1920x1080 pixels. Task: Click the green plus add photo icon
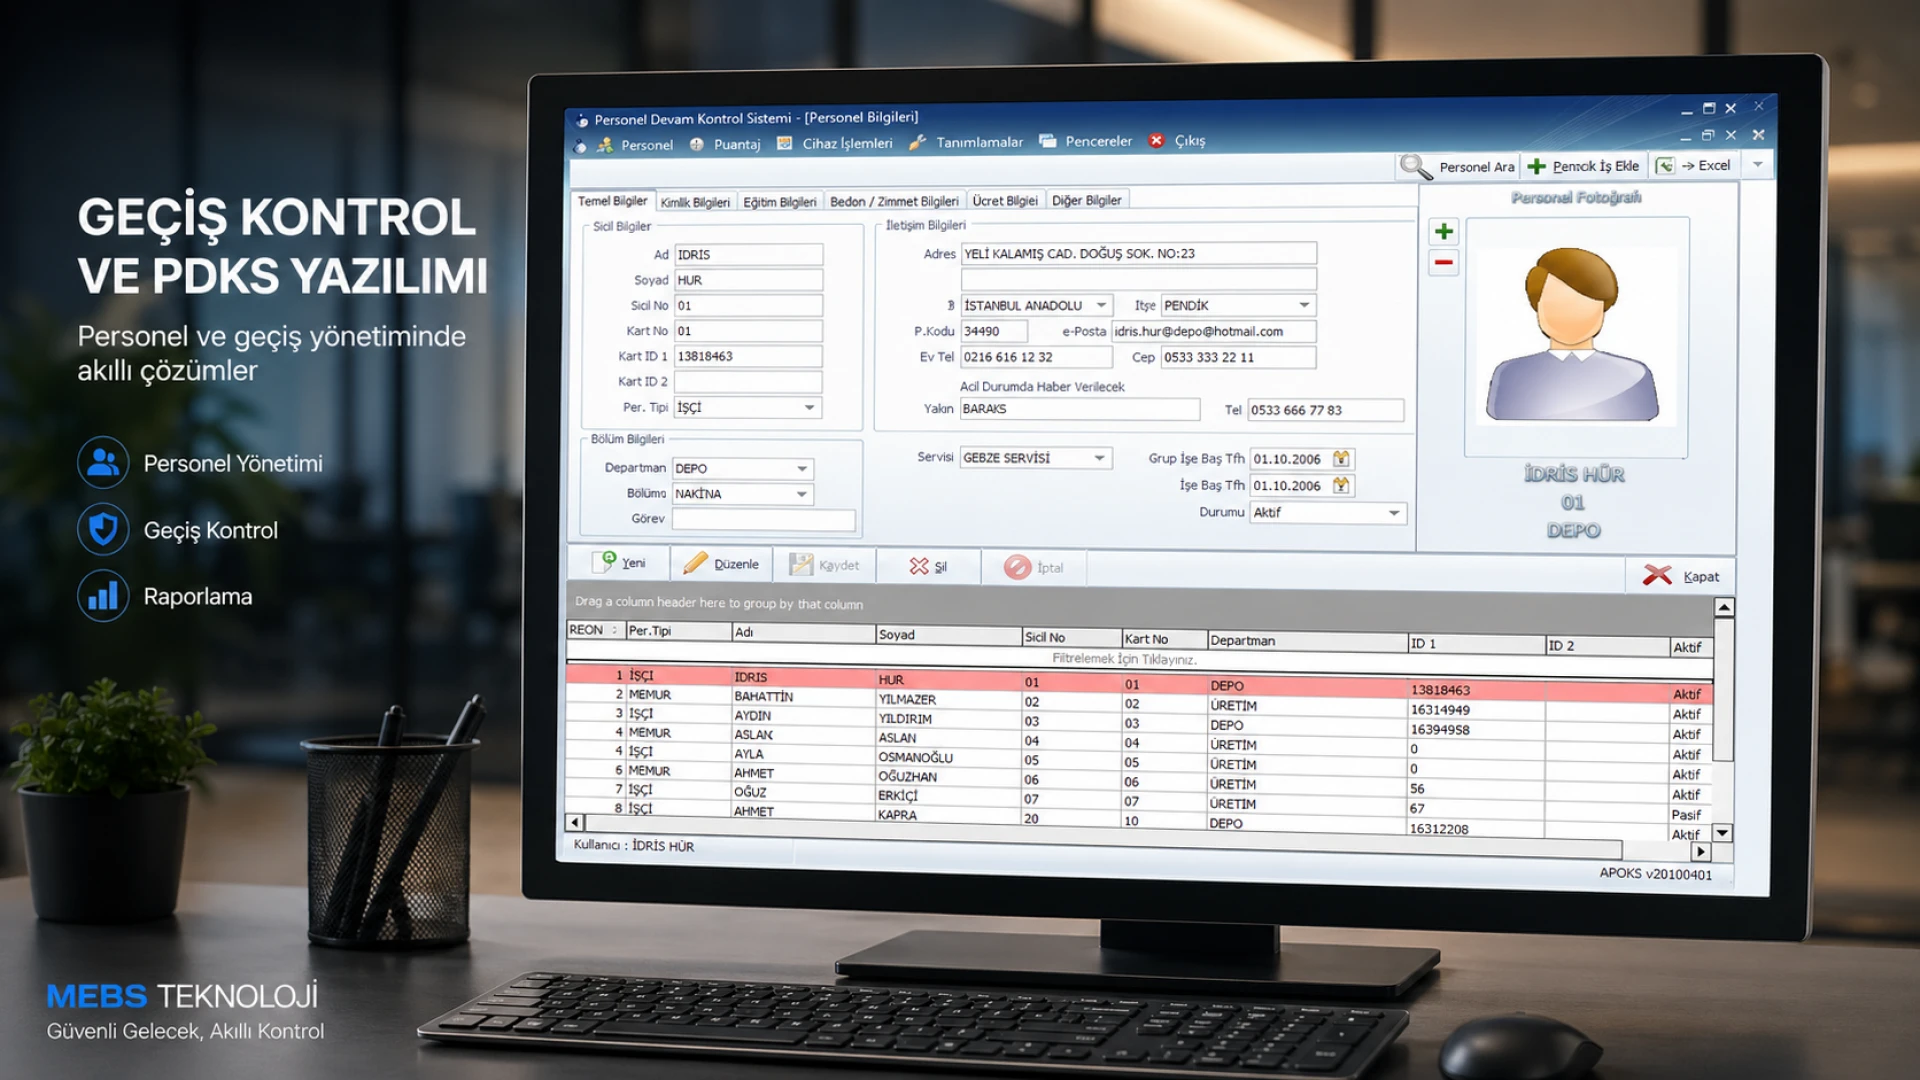(x=1443, y=232)
